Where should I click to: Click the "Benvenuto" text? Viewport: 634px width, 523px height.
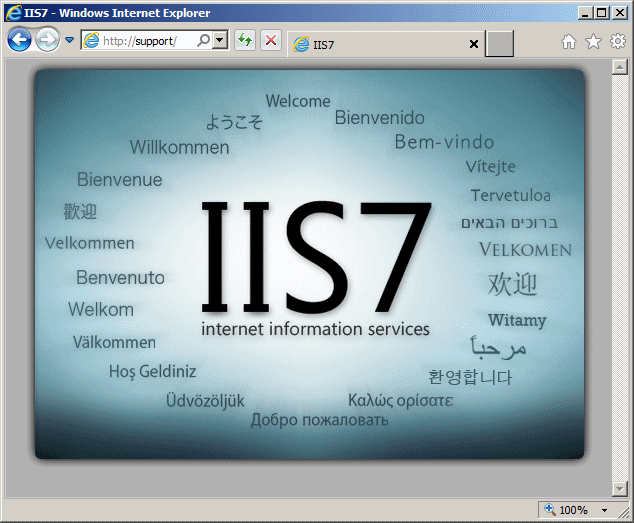(120, 277)
